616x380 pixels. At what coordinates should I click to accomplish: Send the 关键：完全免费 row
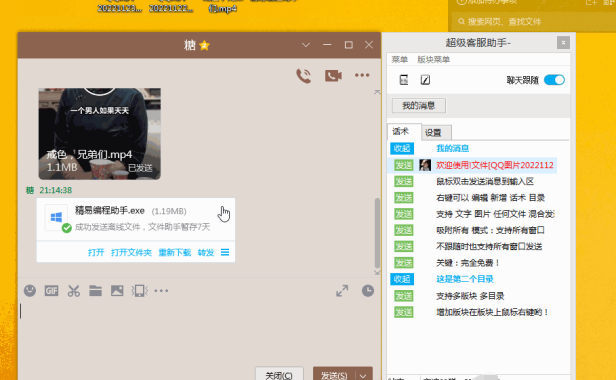click(x=404, y=263)
